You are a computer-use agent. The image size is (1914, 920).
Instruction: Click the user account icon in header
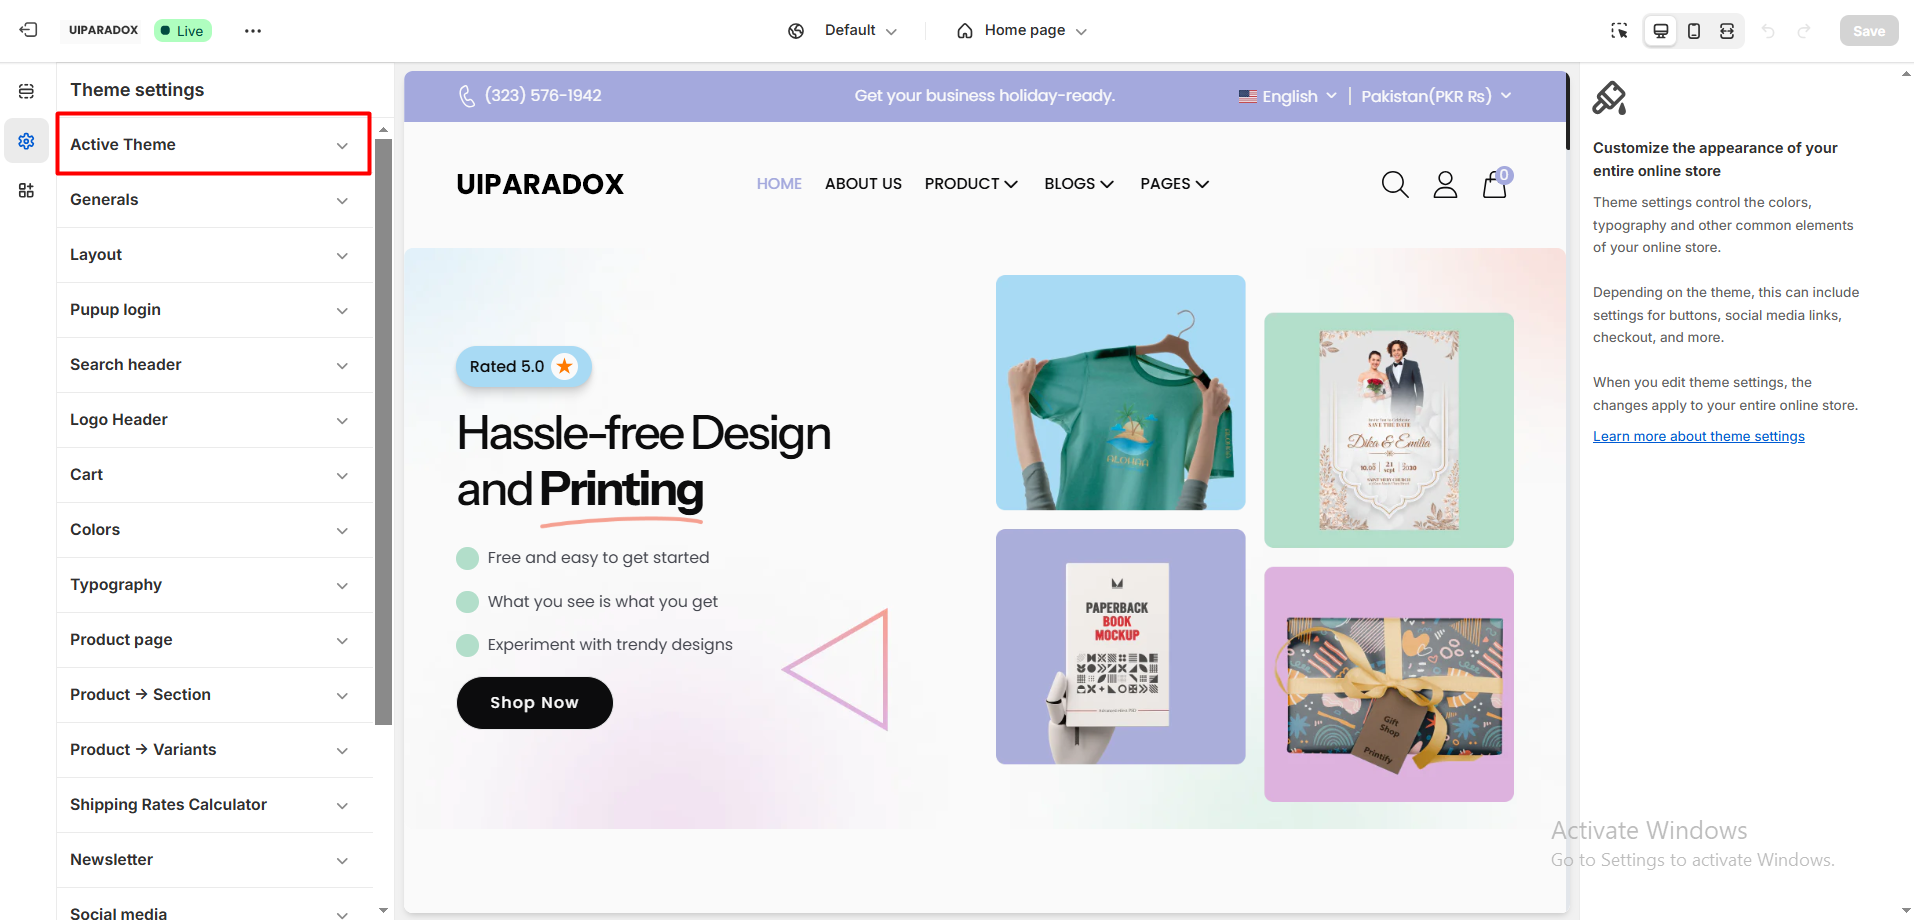point(1445,184)
